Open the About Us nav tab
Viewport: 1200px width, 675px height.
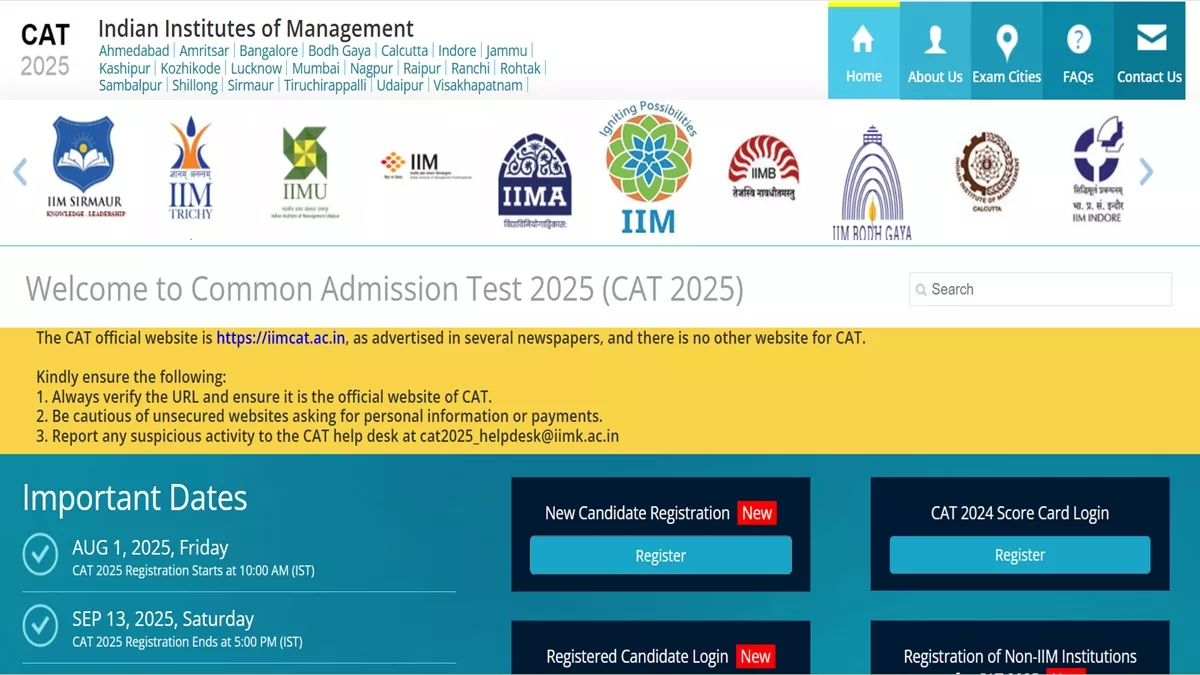[935, 52]
